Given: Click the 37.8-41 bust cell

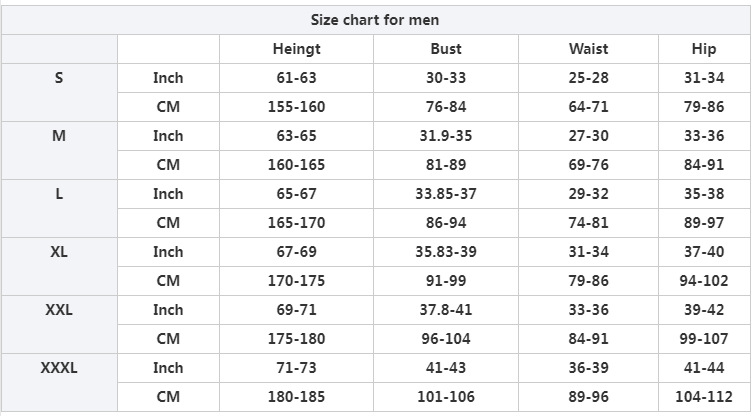Looking at the screenshot, I should pyautogui.click(x=446, y=310).
